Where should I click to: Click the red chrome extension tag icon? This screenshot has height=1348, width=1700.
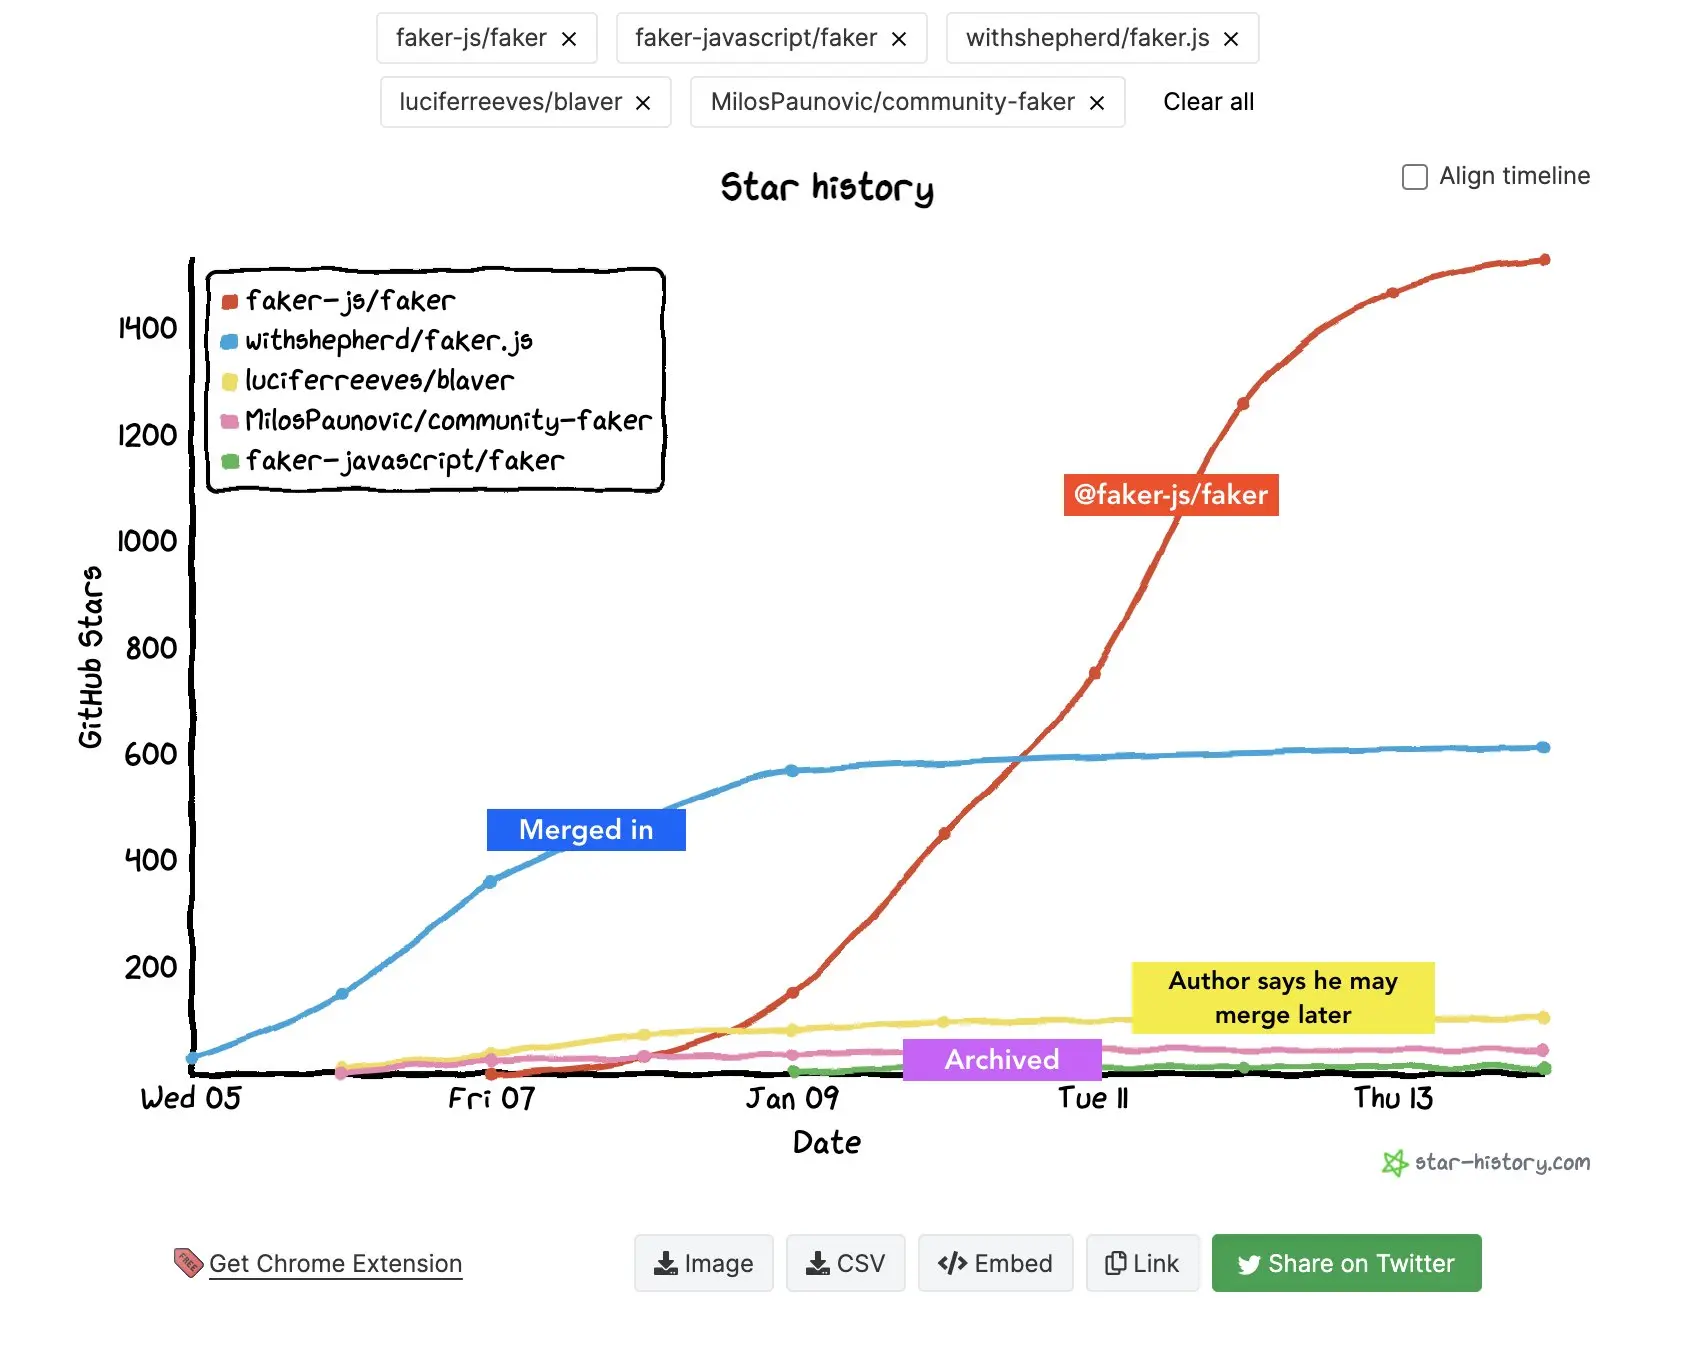188,1262
